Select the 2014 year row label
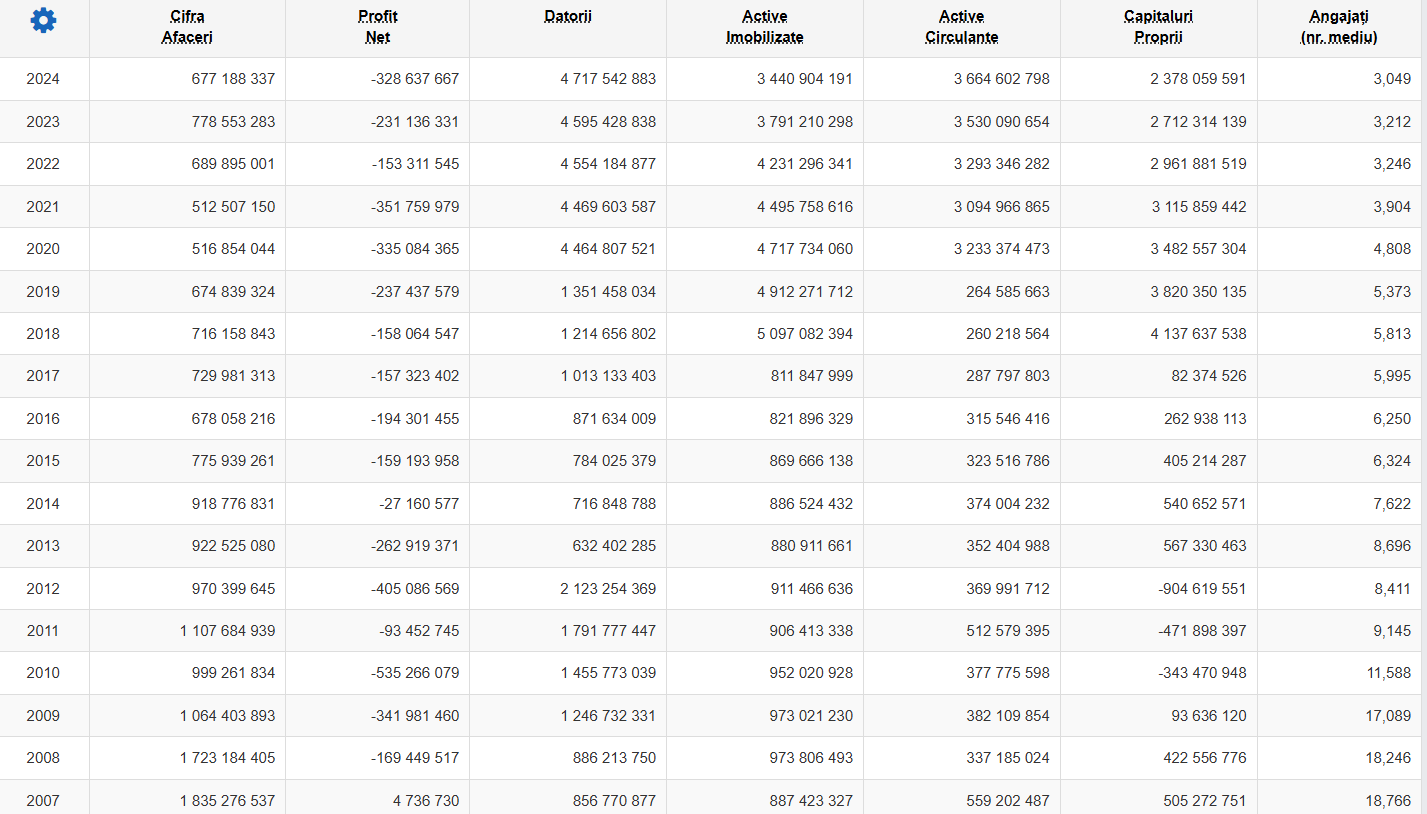The width and height of the screenshot is (1427, 814). [43, 504]
